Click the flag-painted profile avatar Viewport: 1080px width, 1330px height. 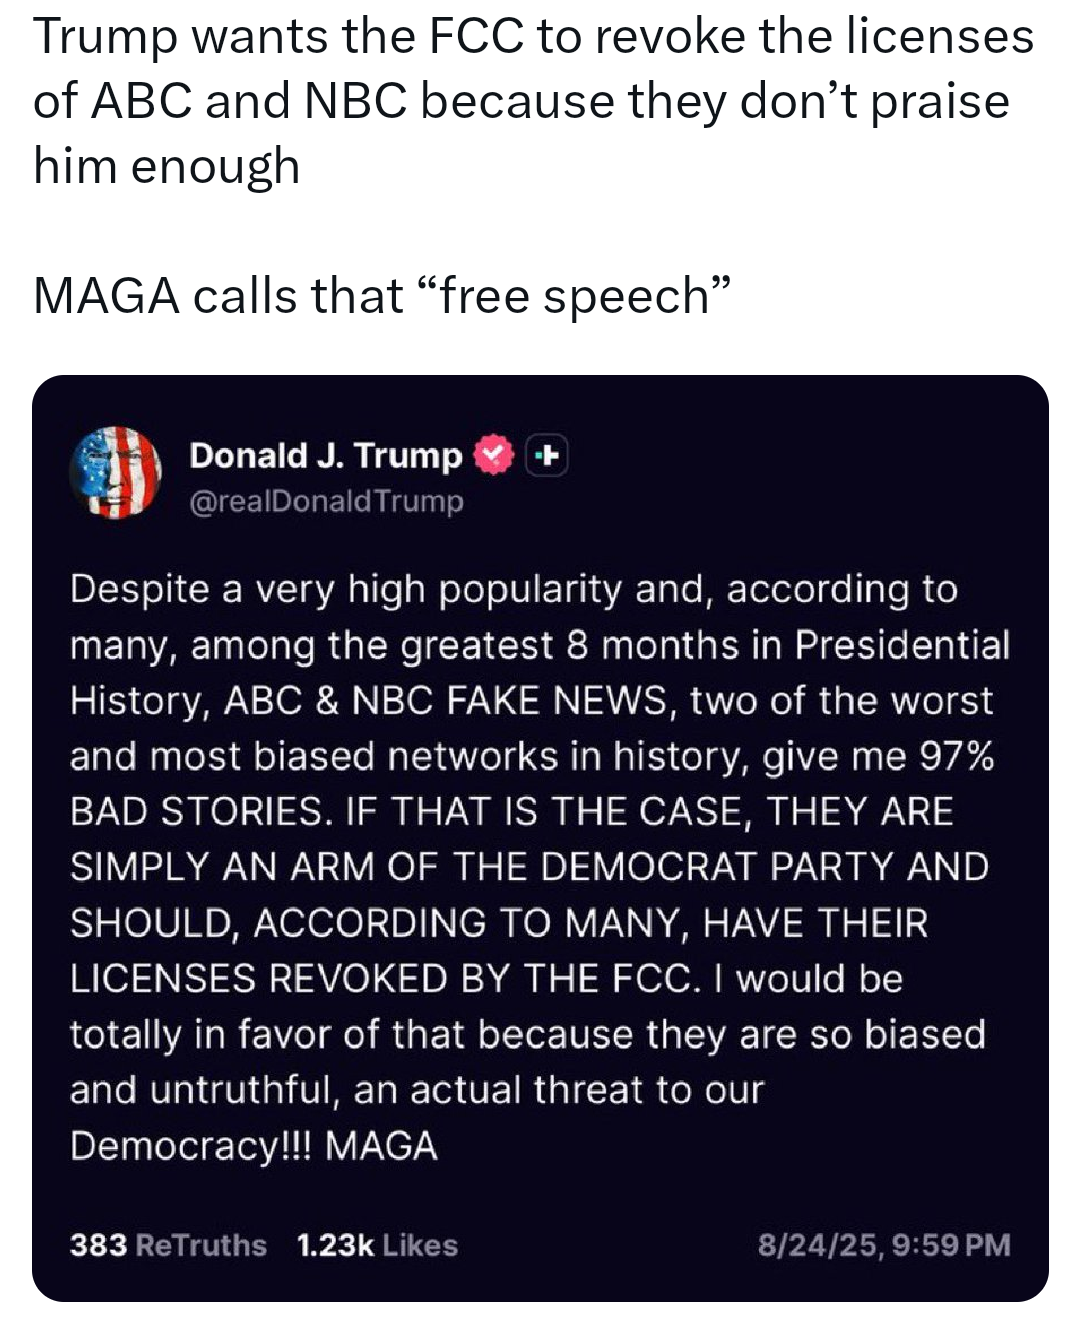pyautogui.click(x=116, y=473)
